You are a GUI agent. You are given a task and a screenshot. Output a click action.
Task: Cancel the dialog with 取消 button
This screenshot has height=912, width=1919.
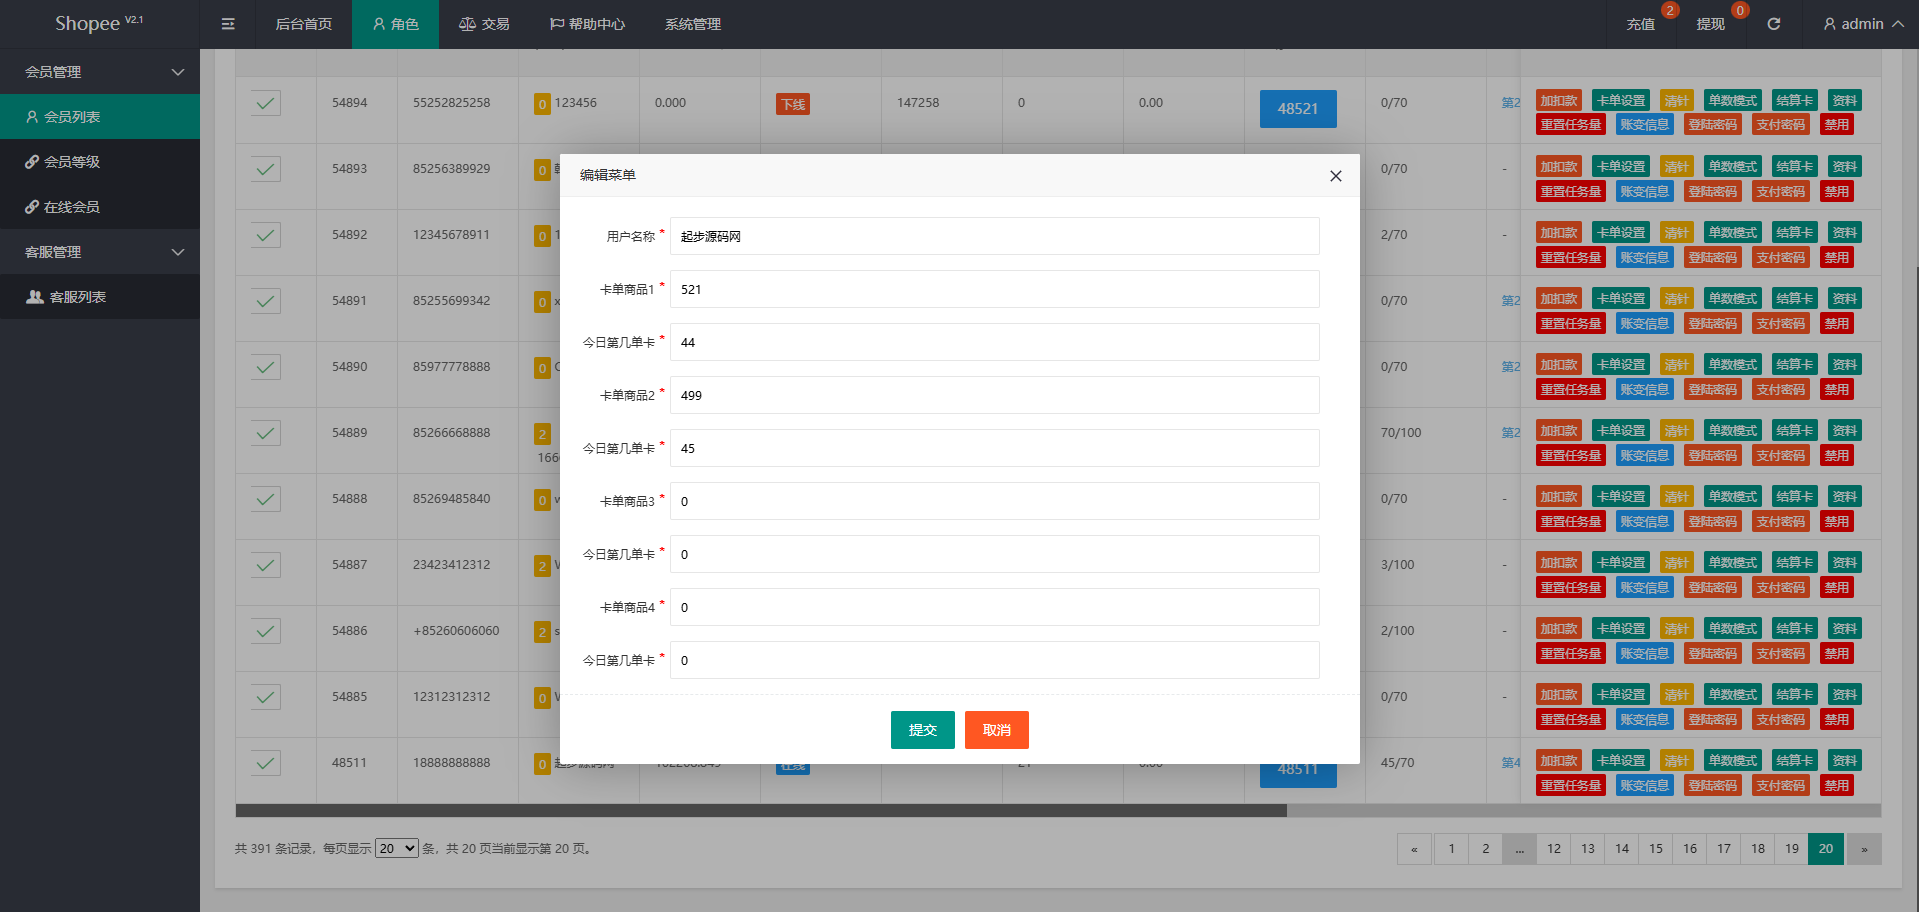[997, 730]
